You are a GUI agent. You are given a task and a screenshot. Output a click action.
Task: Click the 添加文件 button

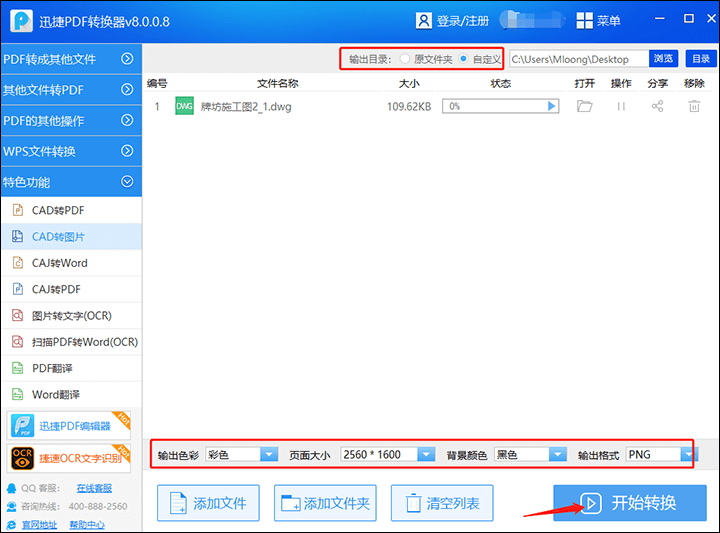208,503
